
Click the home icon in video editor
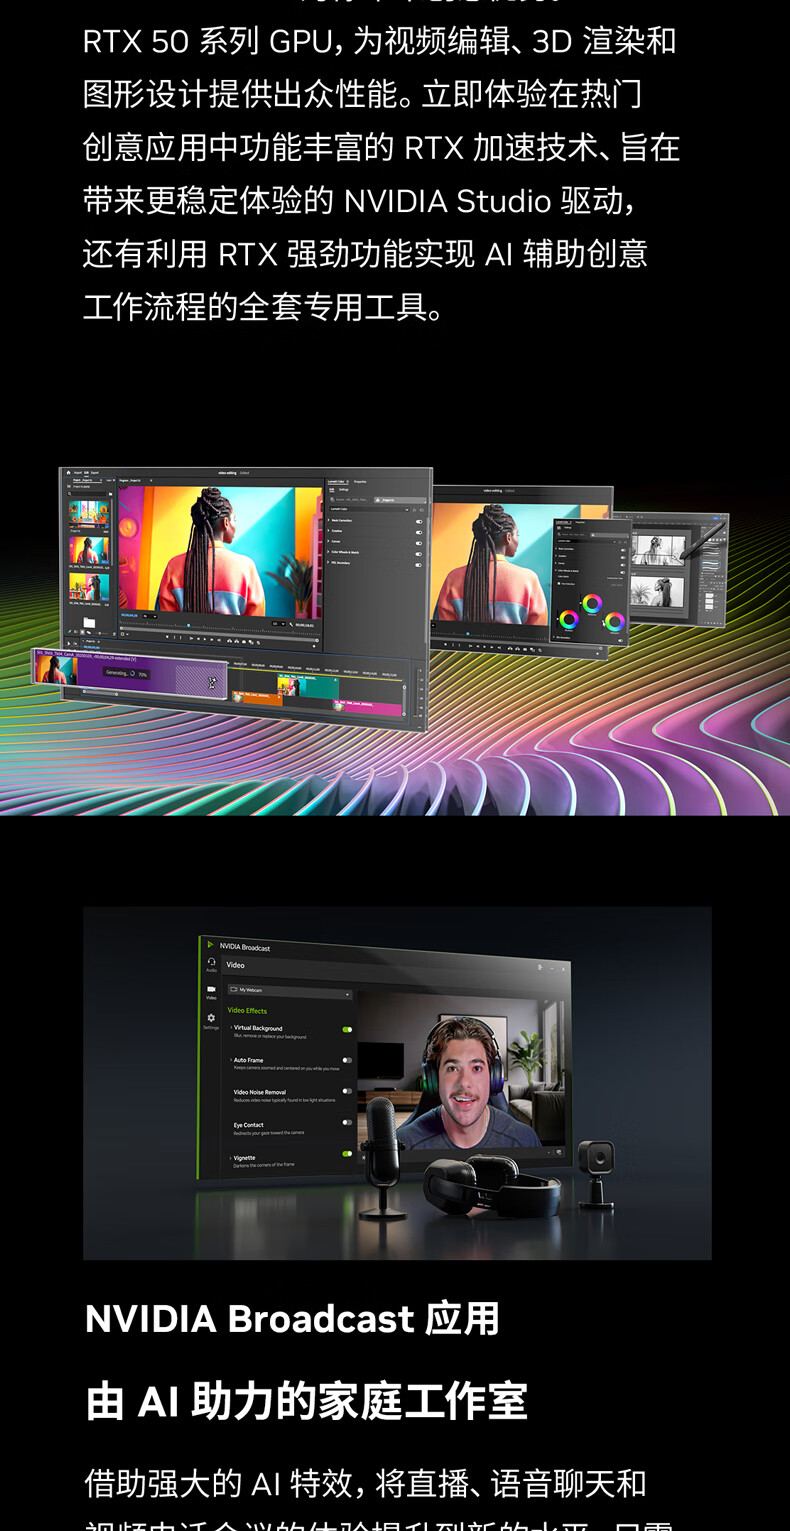coord(68,472)
